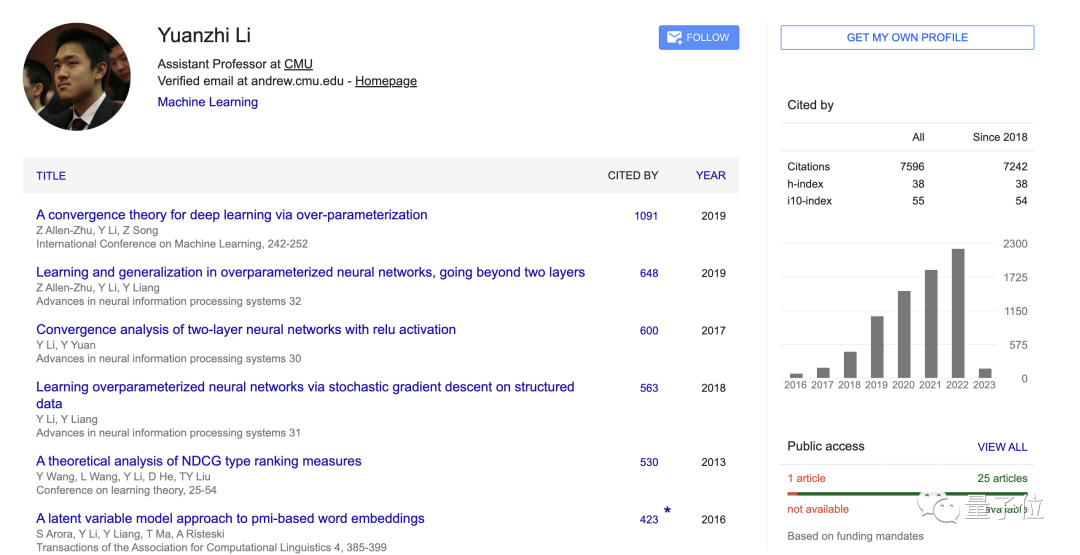Click the public access availability progress bar
Image resolution: width=1080 pixels, height=555 pixels.
tap(907, 493)
